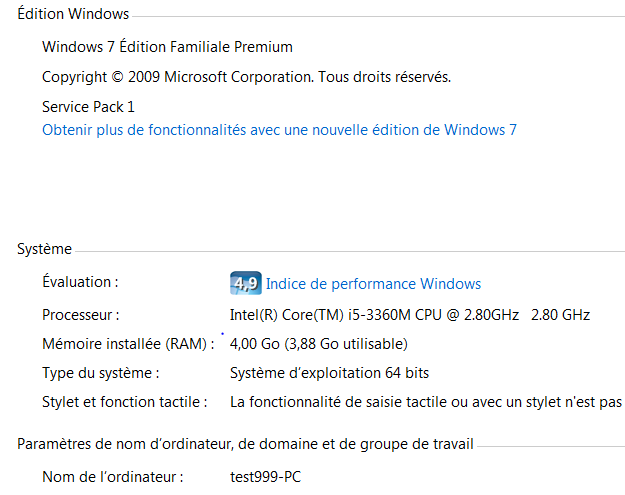This screenshot has width=625, height=495.
Task: Click the Stylet et fonction tactile label
Action: [x=124, y=402]
